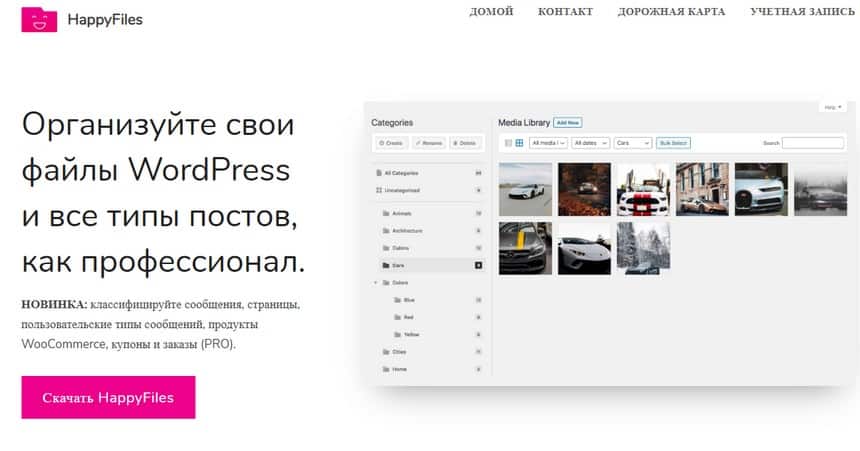The image size is (860, 451).
Task: Open the light blue Bugatti thumbnail
Action: (761, 189)
